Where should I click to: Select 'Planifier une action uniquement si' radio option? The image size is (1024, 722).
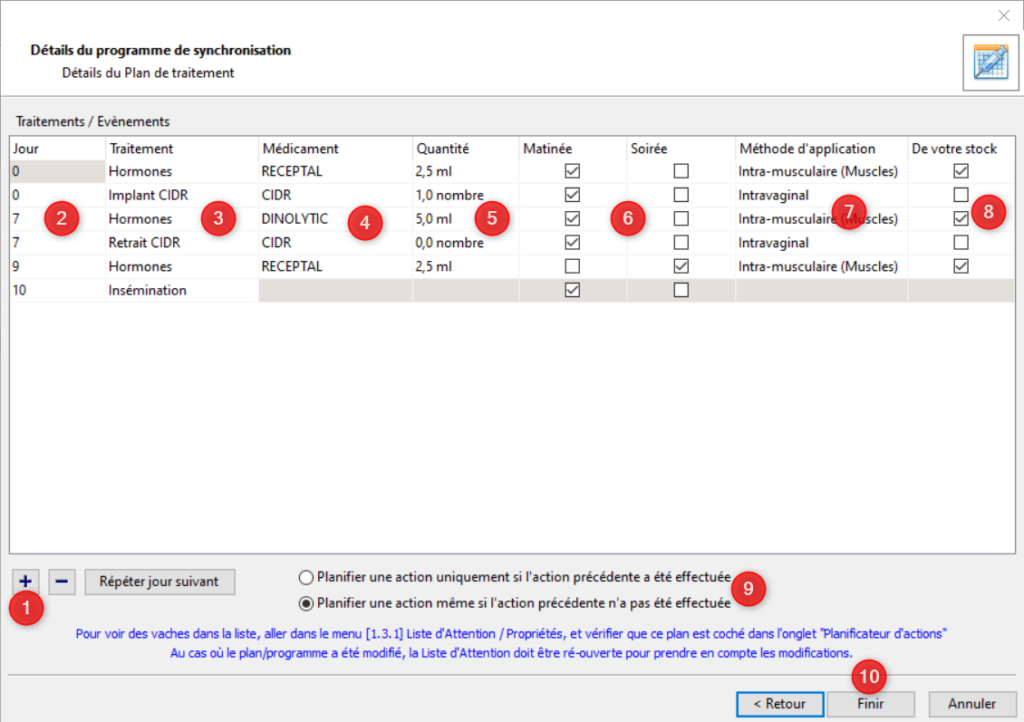click(x=306, y=577)
